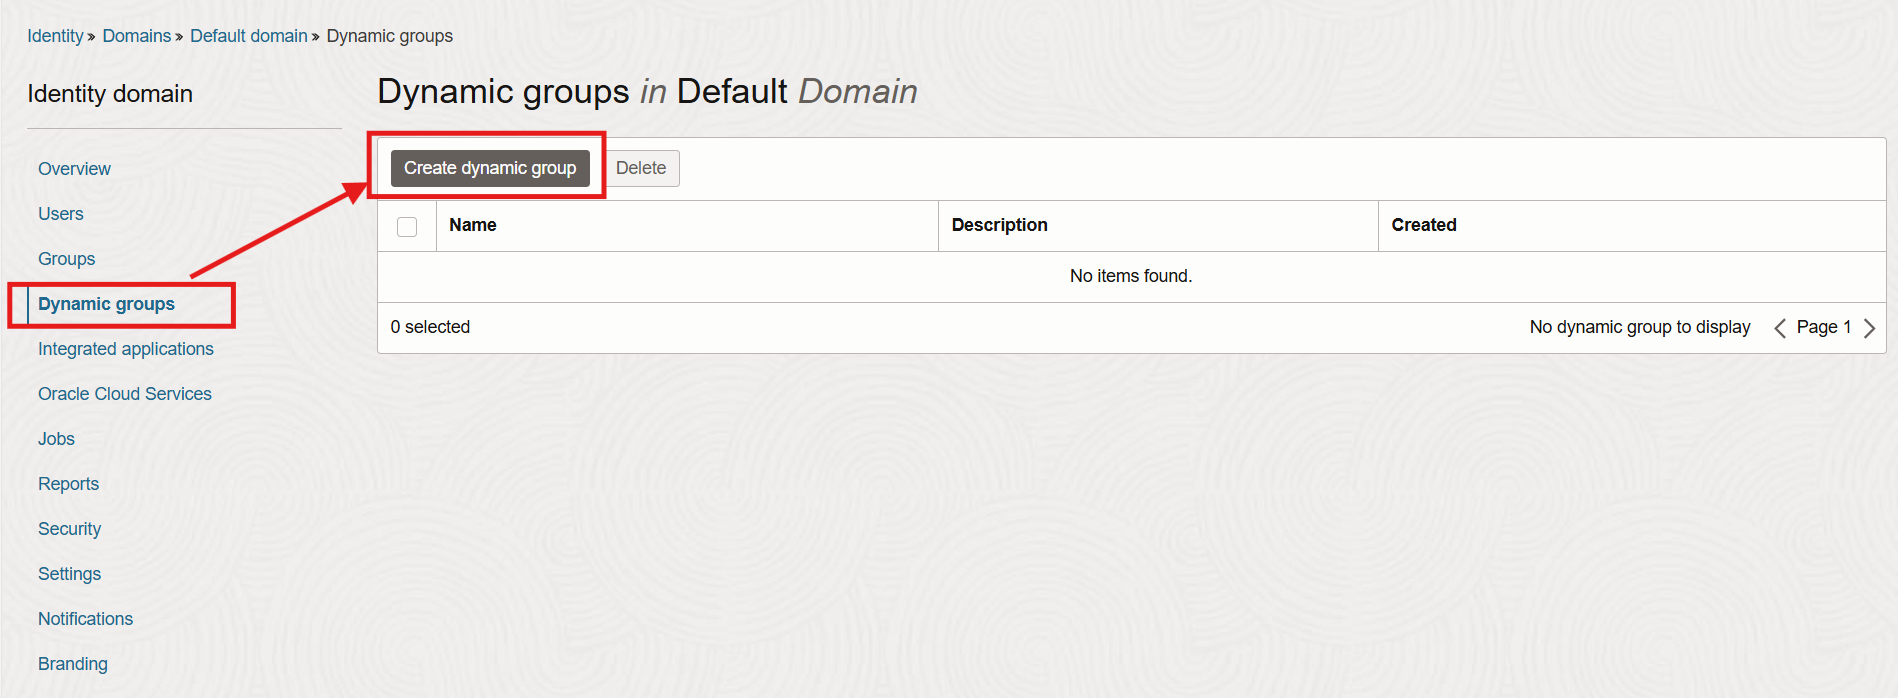Open domain Settings from the sidebar

click(69, 574)
